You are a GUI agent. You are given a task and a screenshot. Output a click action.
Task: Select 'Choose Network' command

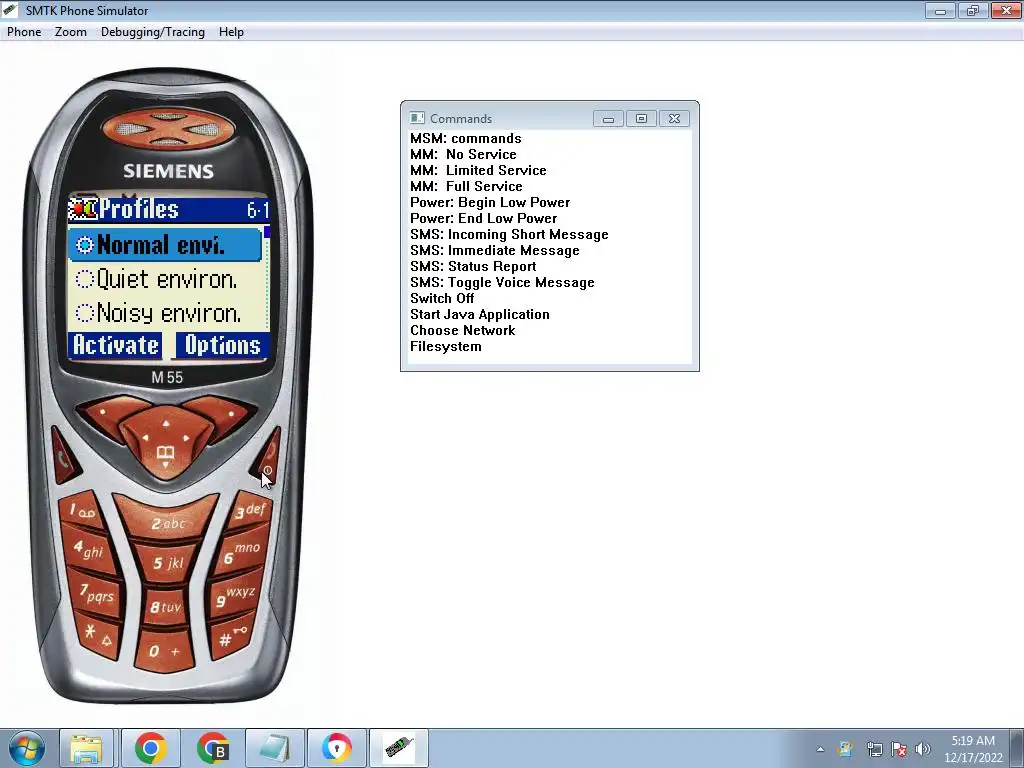click(x=462, y=330)
